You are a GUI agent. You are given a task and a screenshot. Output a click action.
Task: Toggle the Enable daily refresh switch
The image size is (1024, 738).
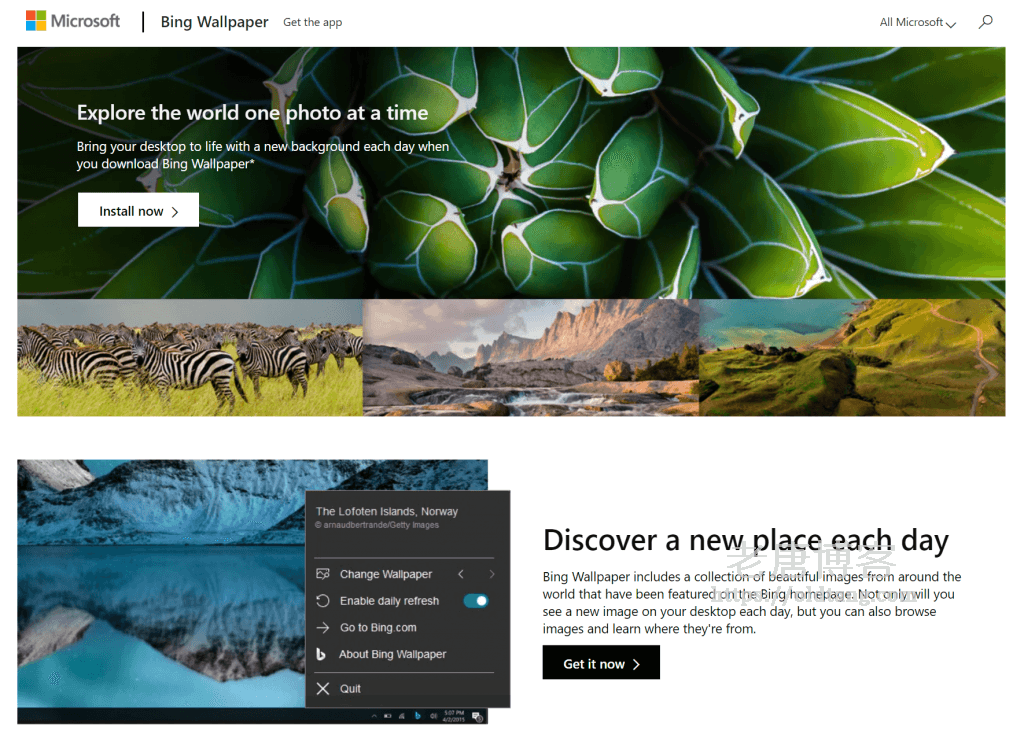[x=476, y=601]
